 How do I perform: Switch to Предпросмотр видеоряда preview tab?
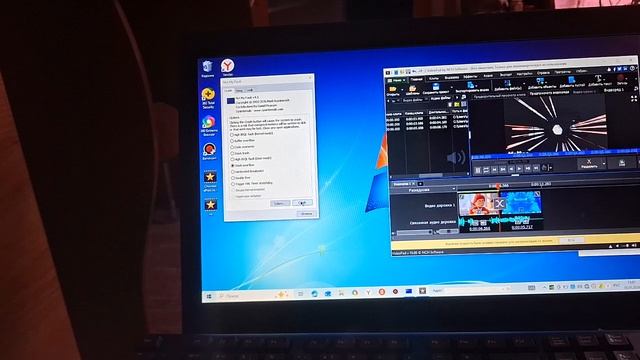click(549, 93)
